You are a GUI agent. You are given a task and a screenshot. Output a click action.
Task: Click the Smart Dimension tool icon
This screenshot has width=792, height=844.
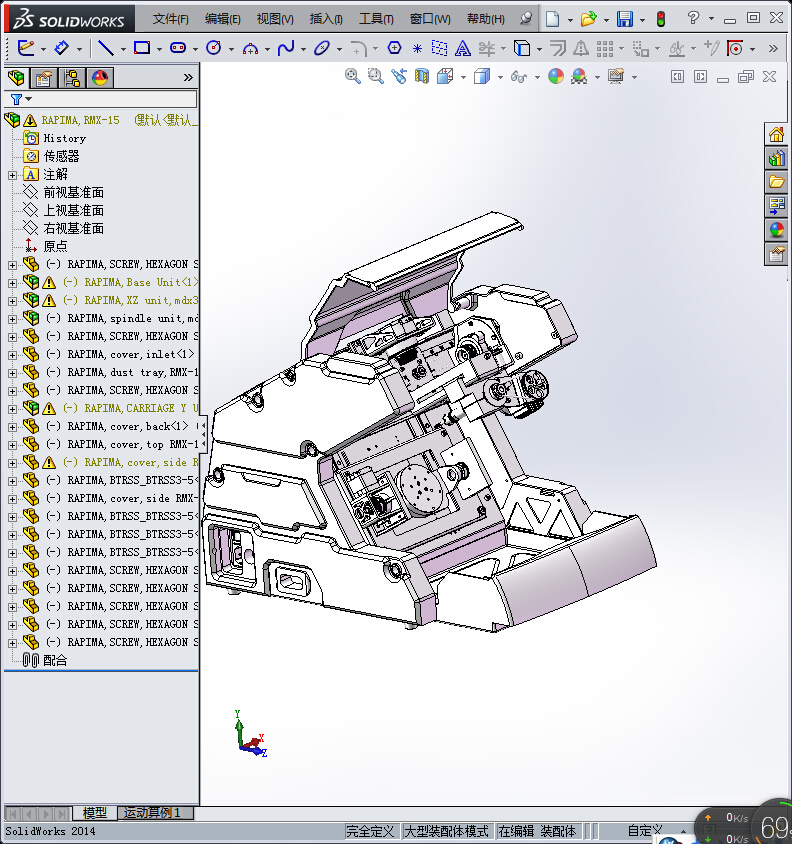62,47
